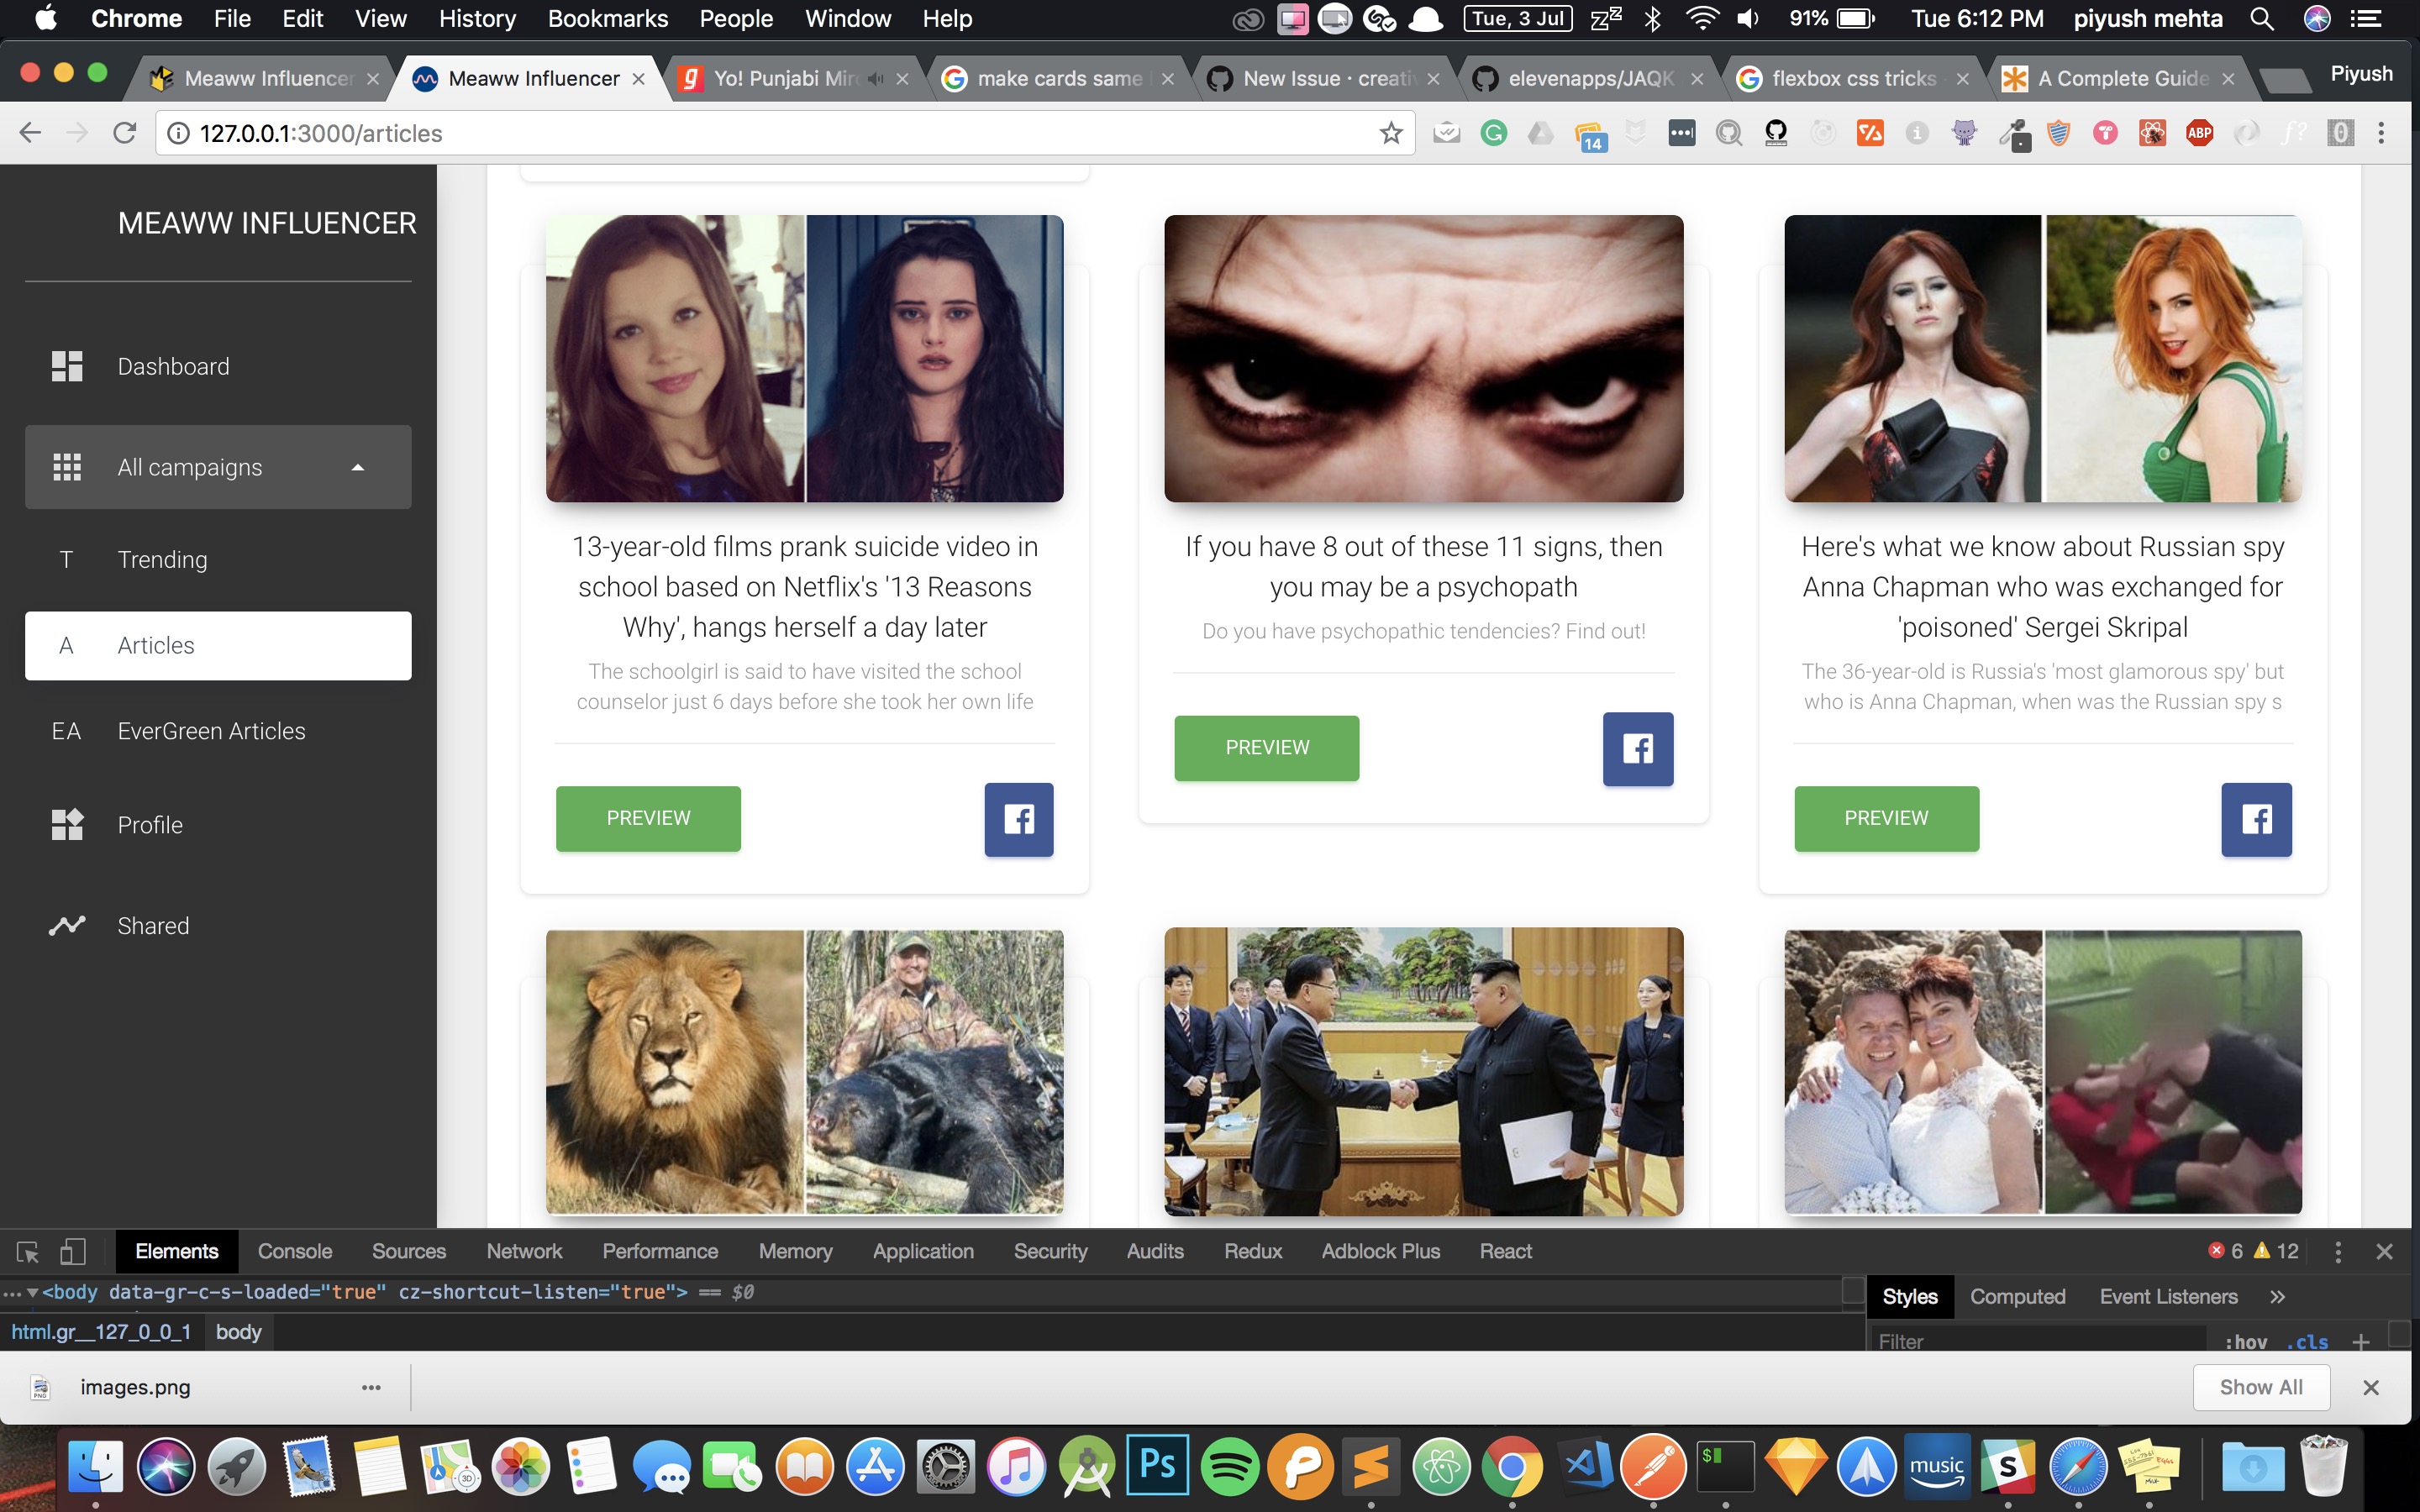Bookmark page with star icon in address bar
The width and height of the screenshot is (2420, 1512).
coord(1390,133)
